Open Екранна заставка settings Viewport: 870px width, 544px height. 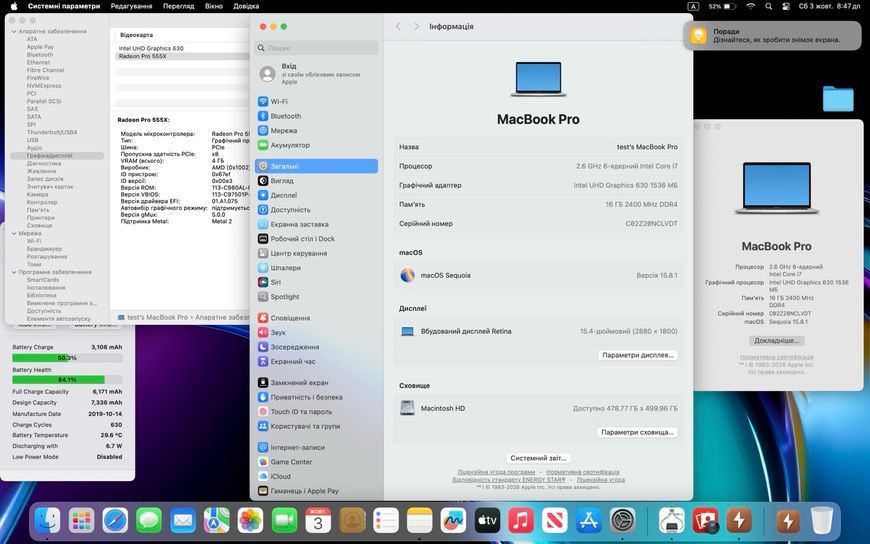click(x=316, y=224)
